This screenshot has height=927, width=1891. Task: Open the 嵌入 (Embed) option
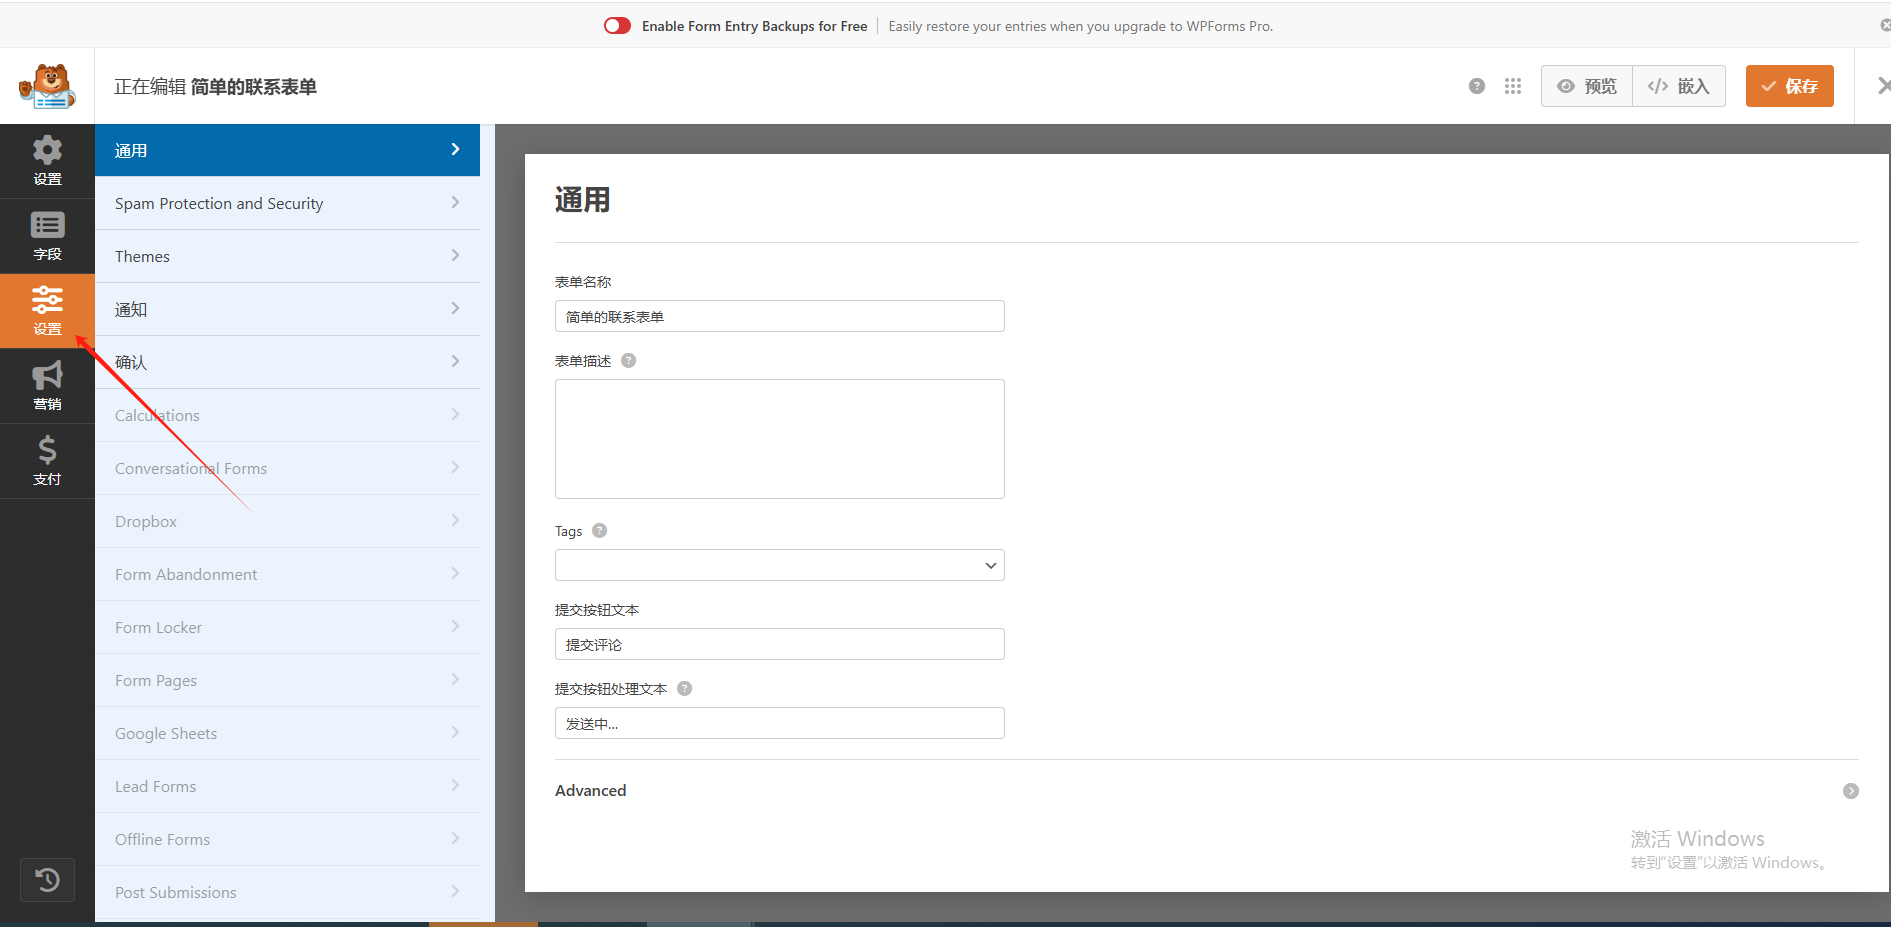(x=1678, y=86)
